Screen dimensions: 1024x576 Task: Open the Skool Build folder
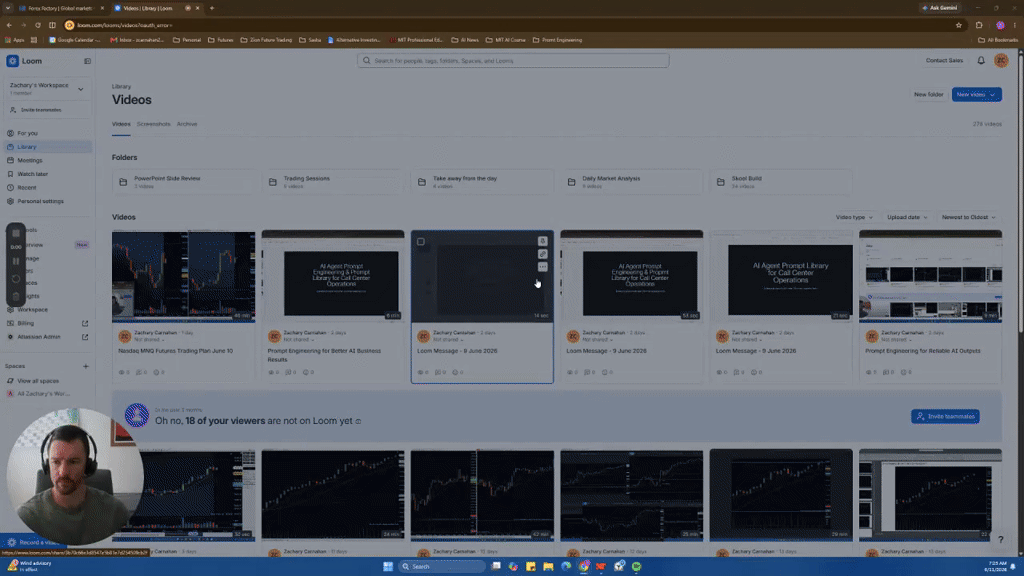pyautogui.click(x=781, y=182)
